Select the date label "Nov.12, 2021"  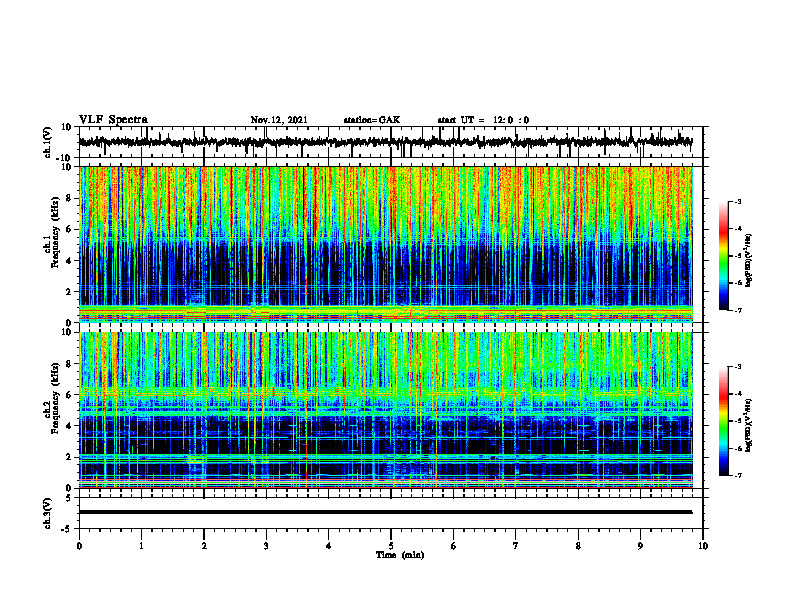(279, 120)
